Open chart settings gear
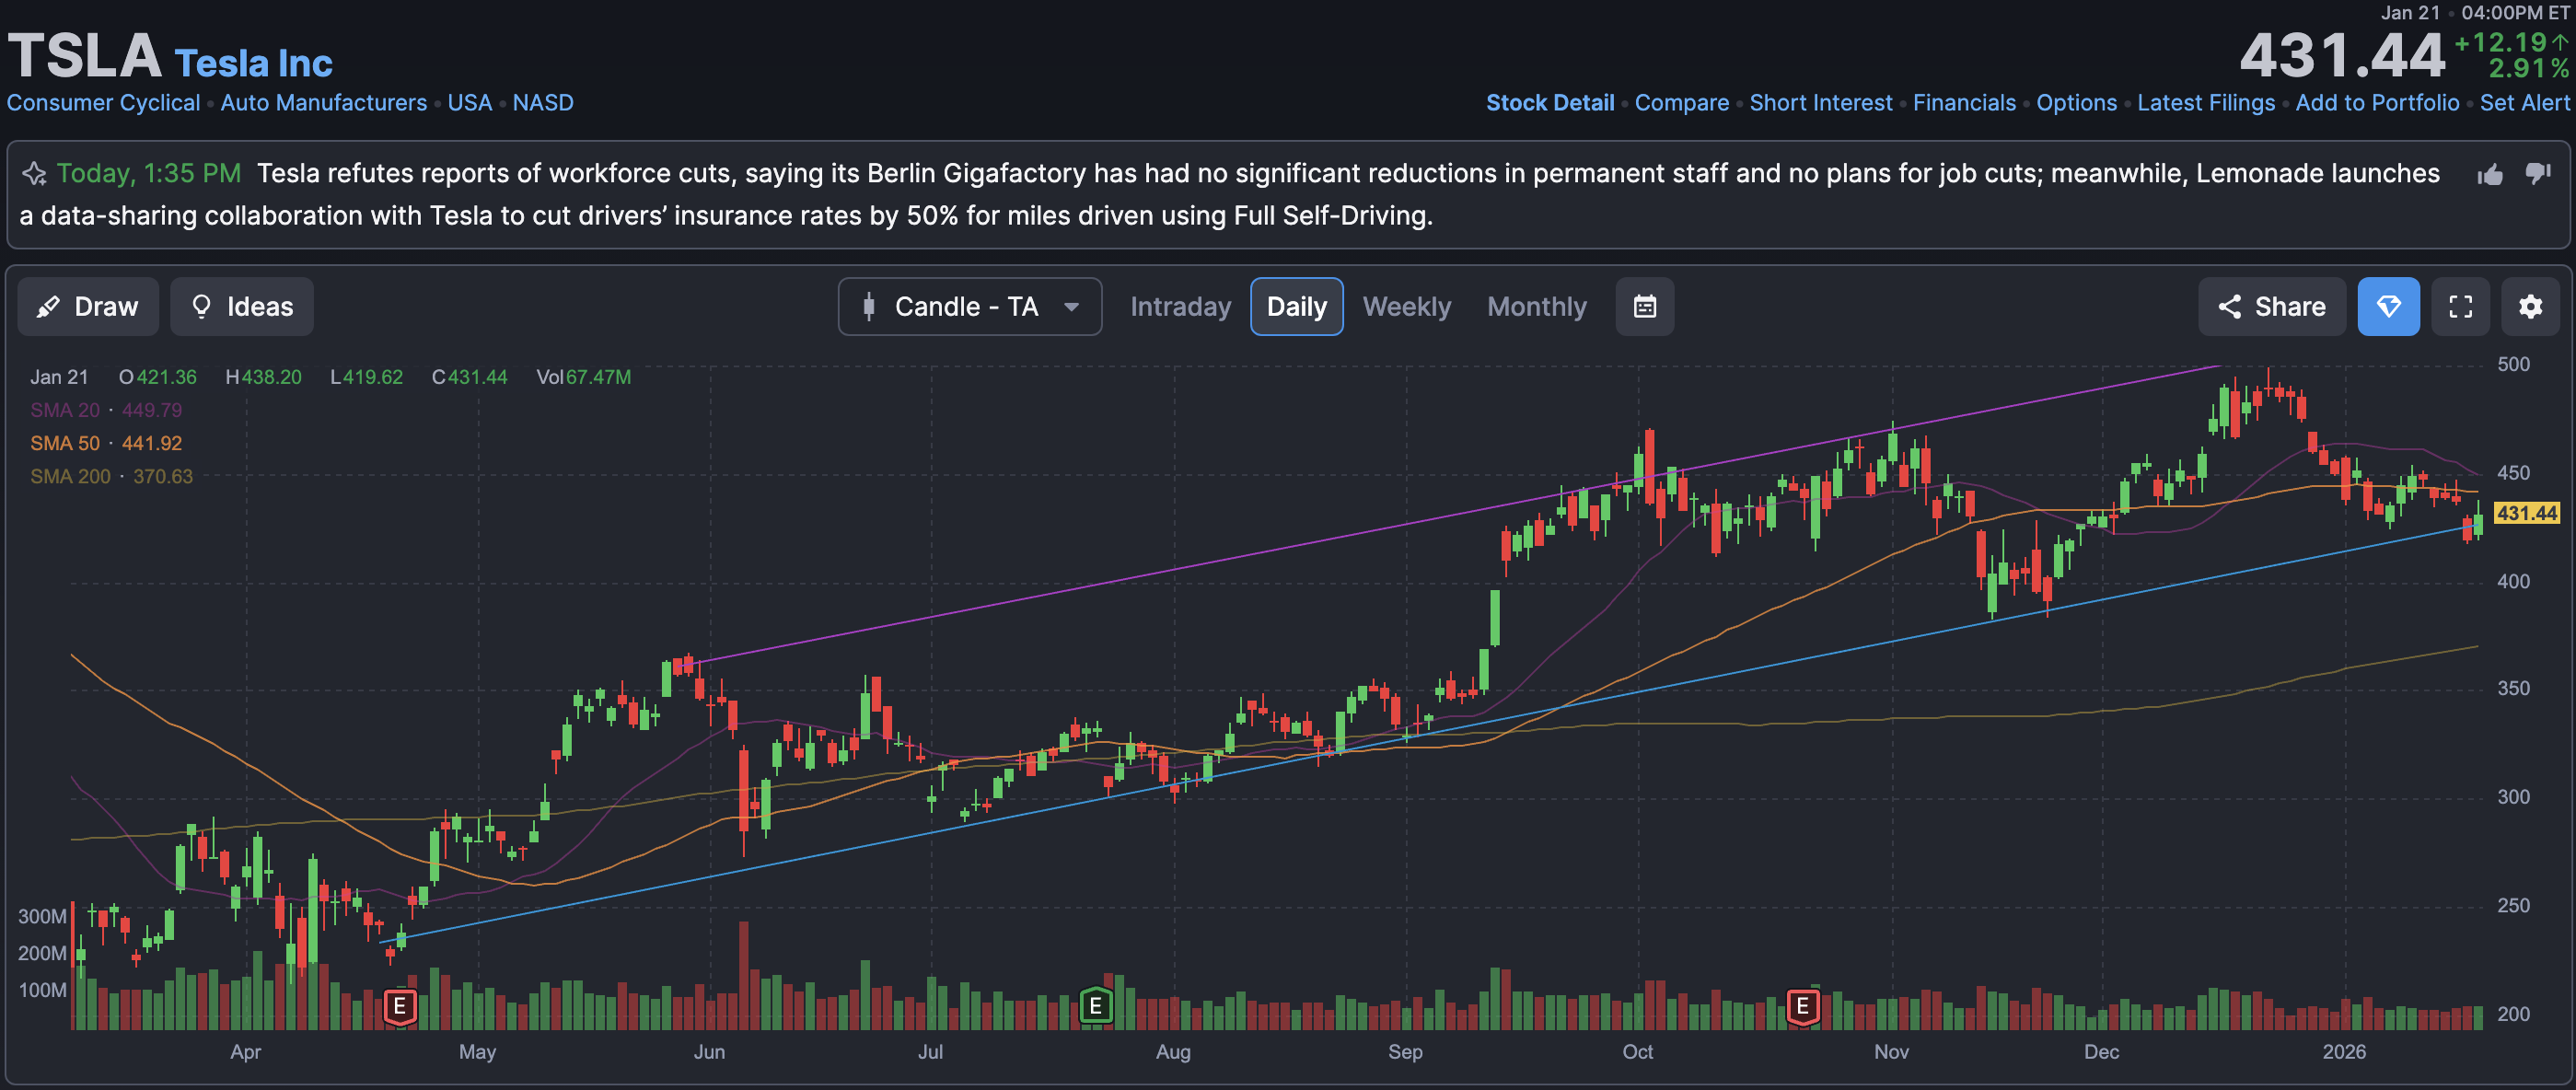Viewport: 2576px width, 1090px height. pos(2530,307)
